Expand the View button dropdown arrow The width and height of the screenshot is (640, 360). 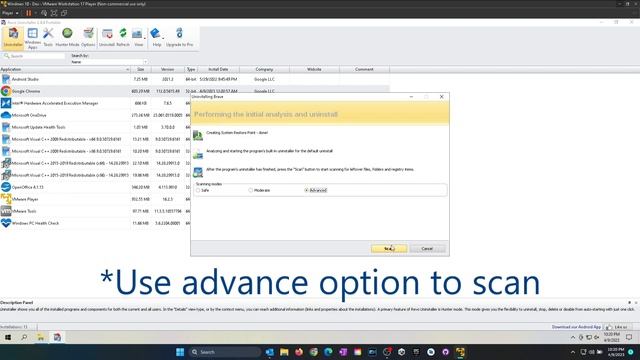point(145,38)
